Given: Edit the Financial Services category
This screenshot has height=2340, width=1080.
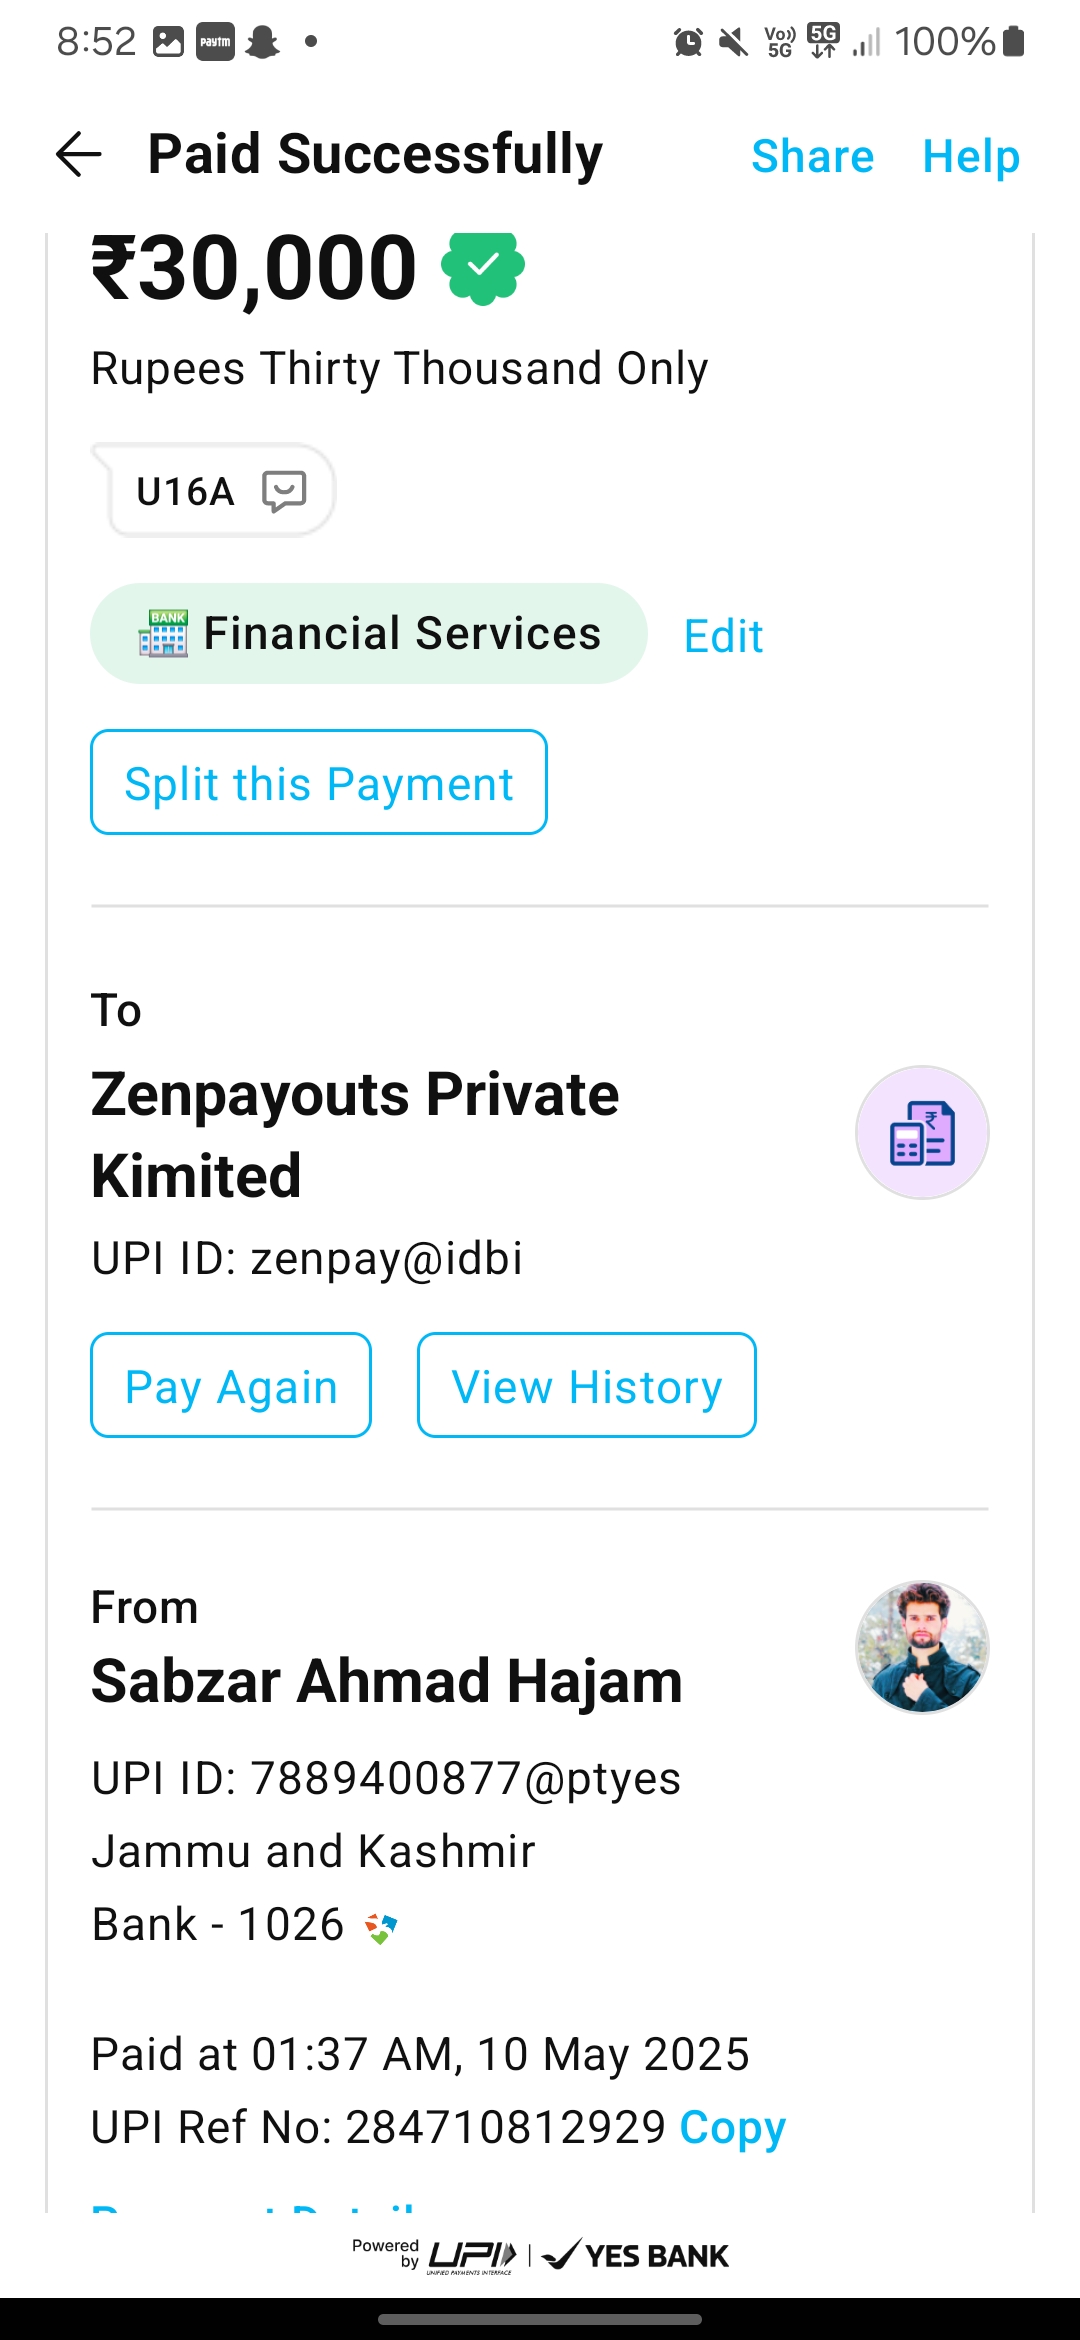Looking at the screenshot, I should pyautogui.click(x=723, y=636).
